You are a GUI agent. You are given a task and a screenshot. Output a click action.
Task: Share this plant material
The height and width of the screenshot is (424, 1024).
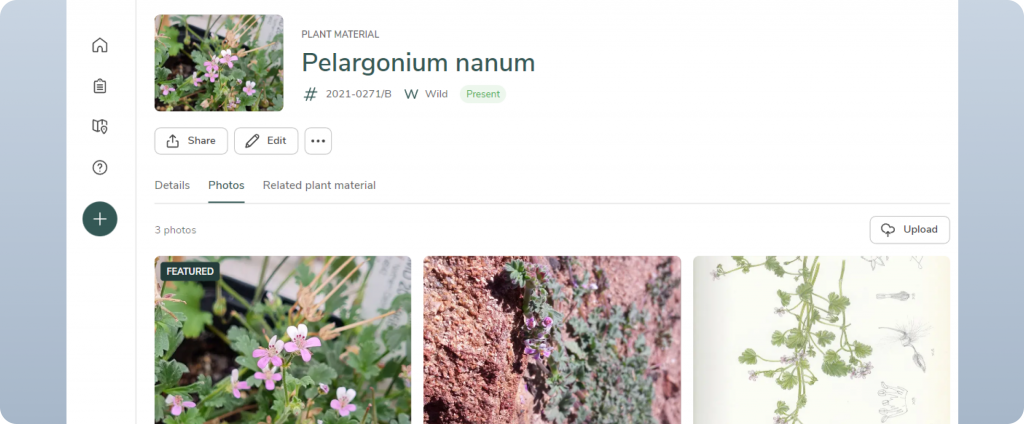[191, 140]
